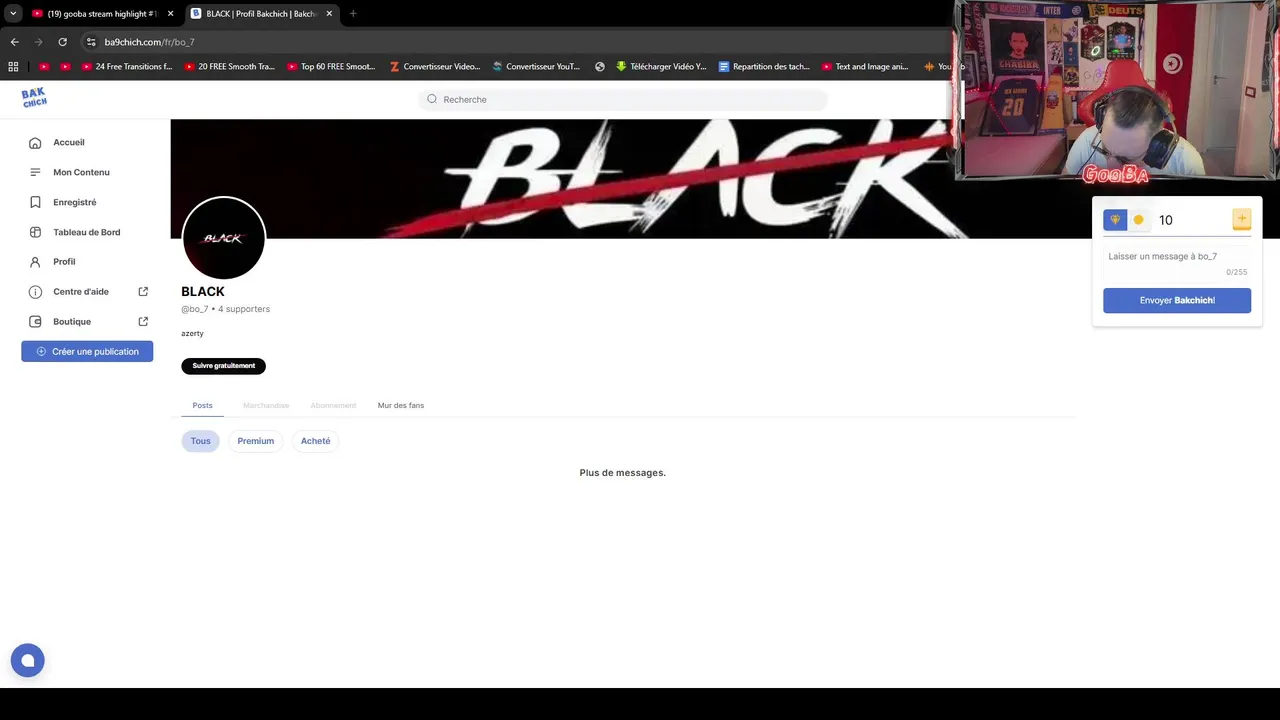Open Repartition des tach... bookmark
The width and height of the screenshot is (1280, 720).
tap(764, 67)
